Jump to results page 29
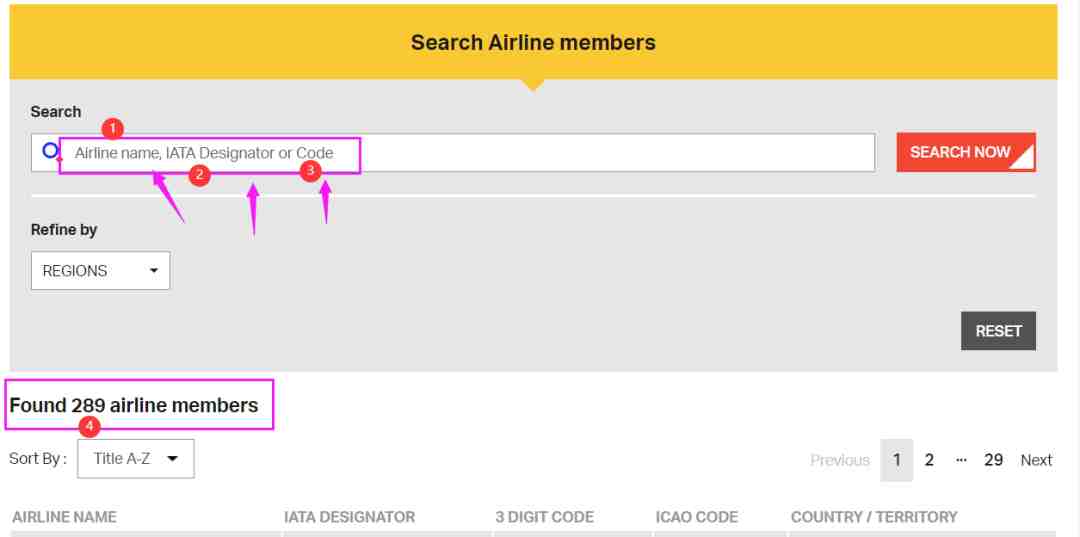The height and width of the screenshot is (537, 1080). [x=993, y=460]
